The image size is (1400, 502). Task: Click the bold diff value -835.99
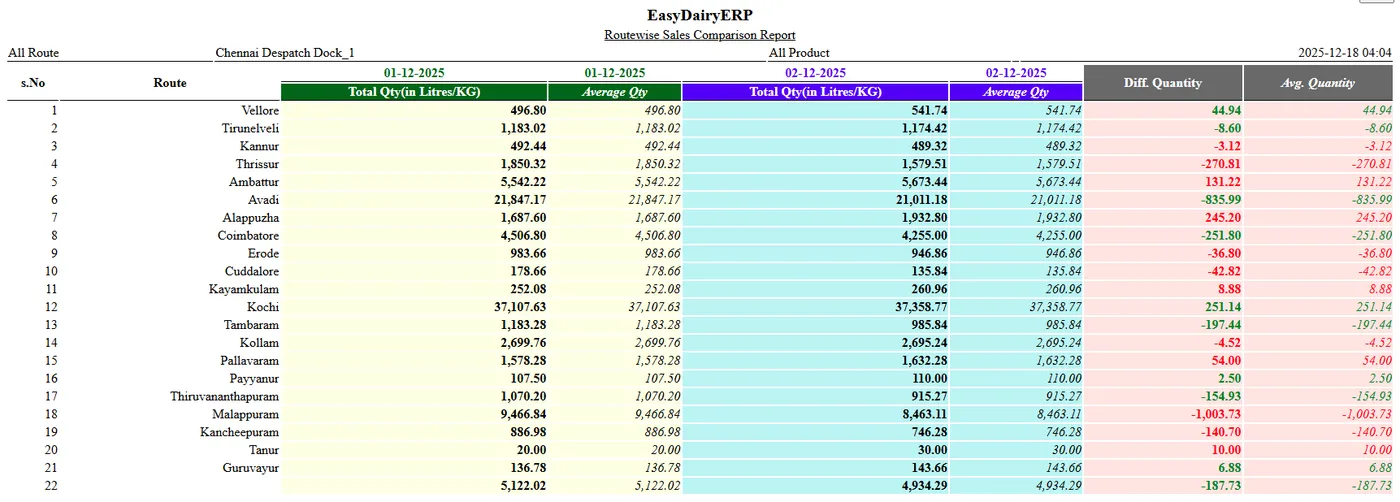(x=1221, y=200)
